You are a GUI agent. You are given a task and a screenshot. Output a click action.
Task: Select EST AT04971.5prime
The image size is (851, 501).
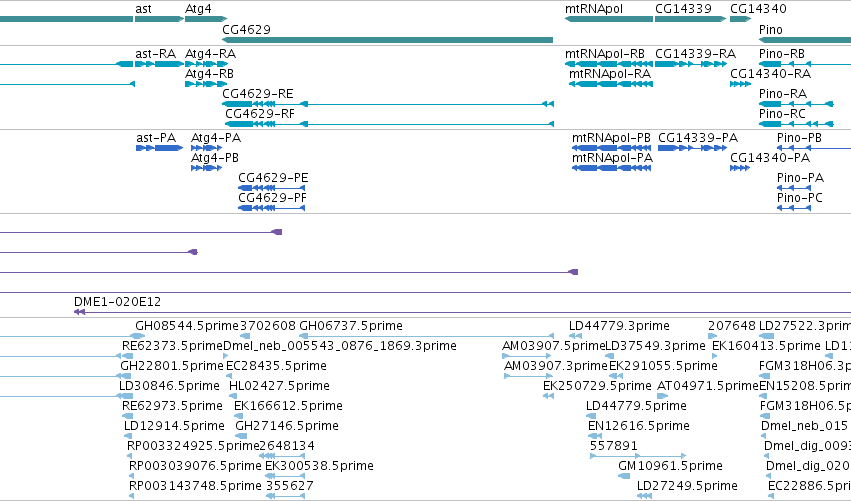pyautogui.click(x=708, y=386)
